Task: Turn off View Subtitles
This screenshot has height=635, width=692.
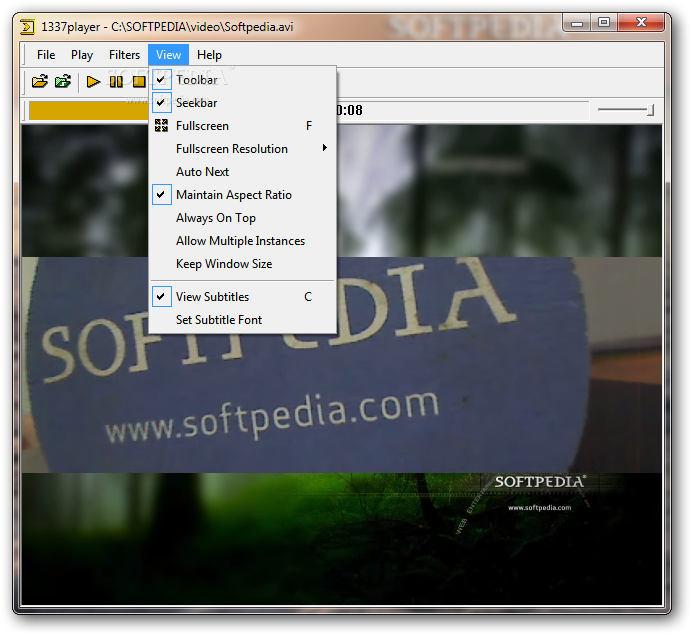Action: click(x=242, y=297)
